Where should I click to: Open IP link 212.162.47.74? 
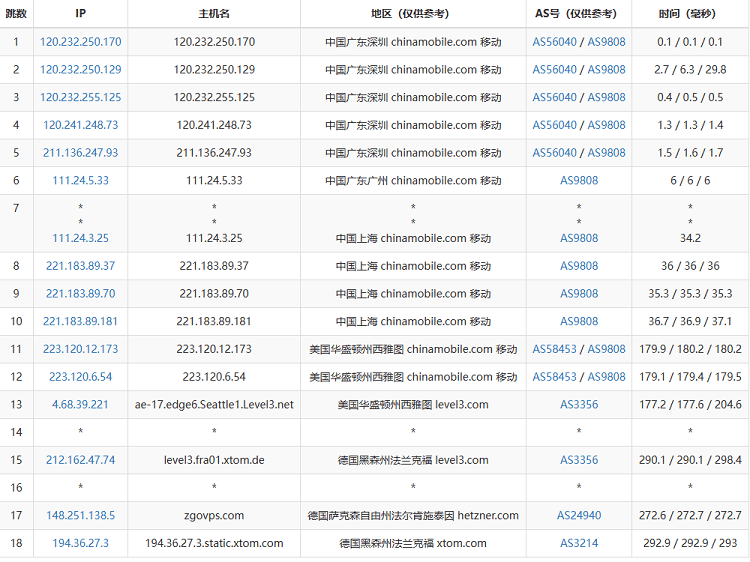[80, 460]
